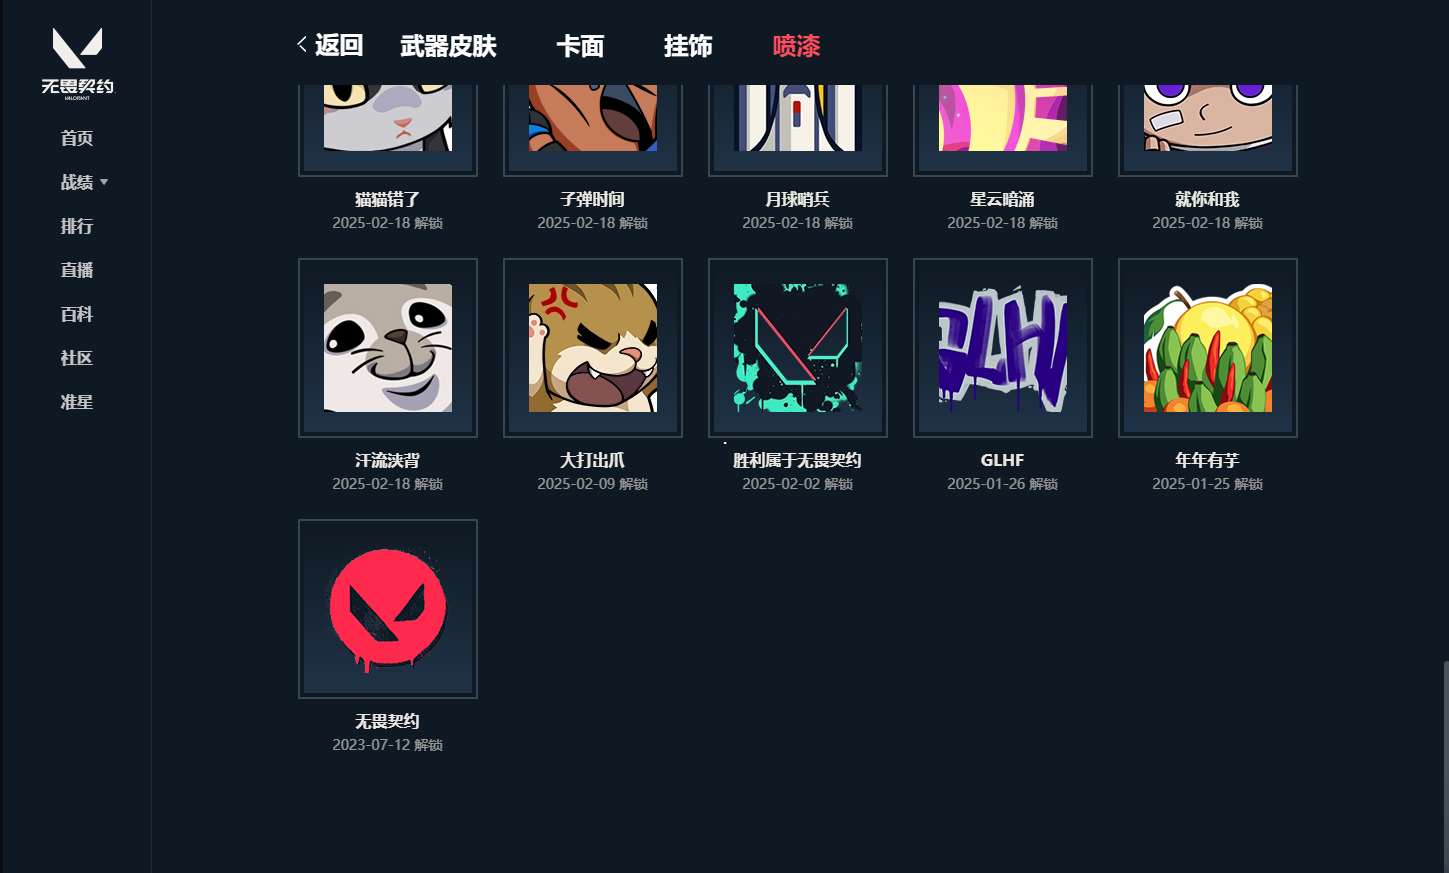Switch to the 挂饰 tab

click(688, 46)
